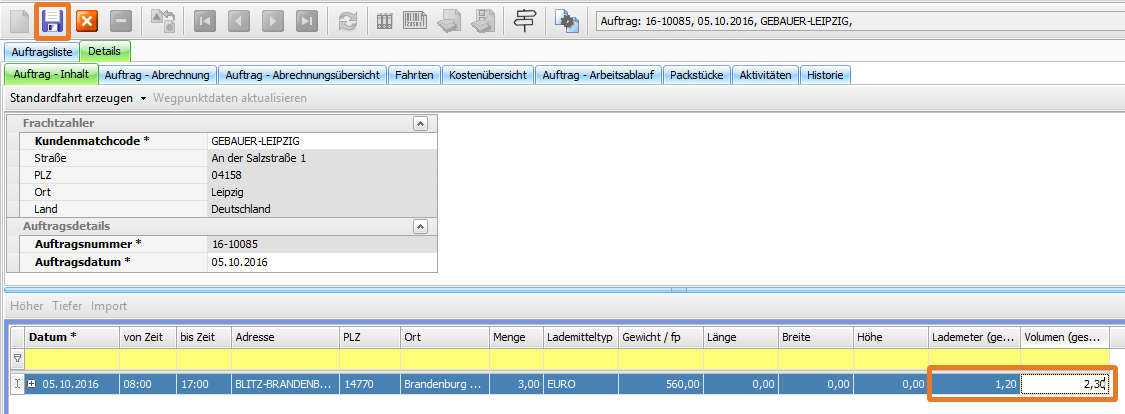Click the orange X cancel icon
1125x414 pixels.
coord(87,20)
